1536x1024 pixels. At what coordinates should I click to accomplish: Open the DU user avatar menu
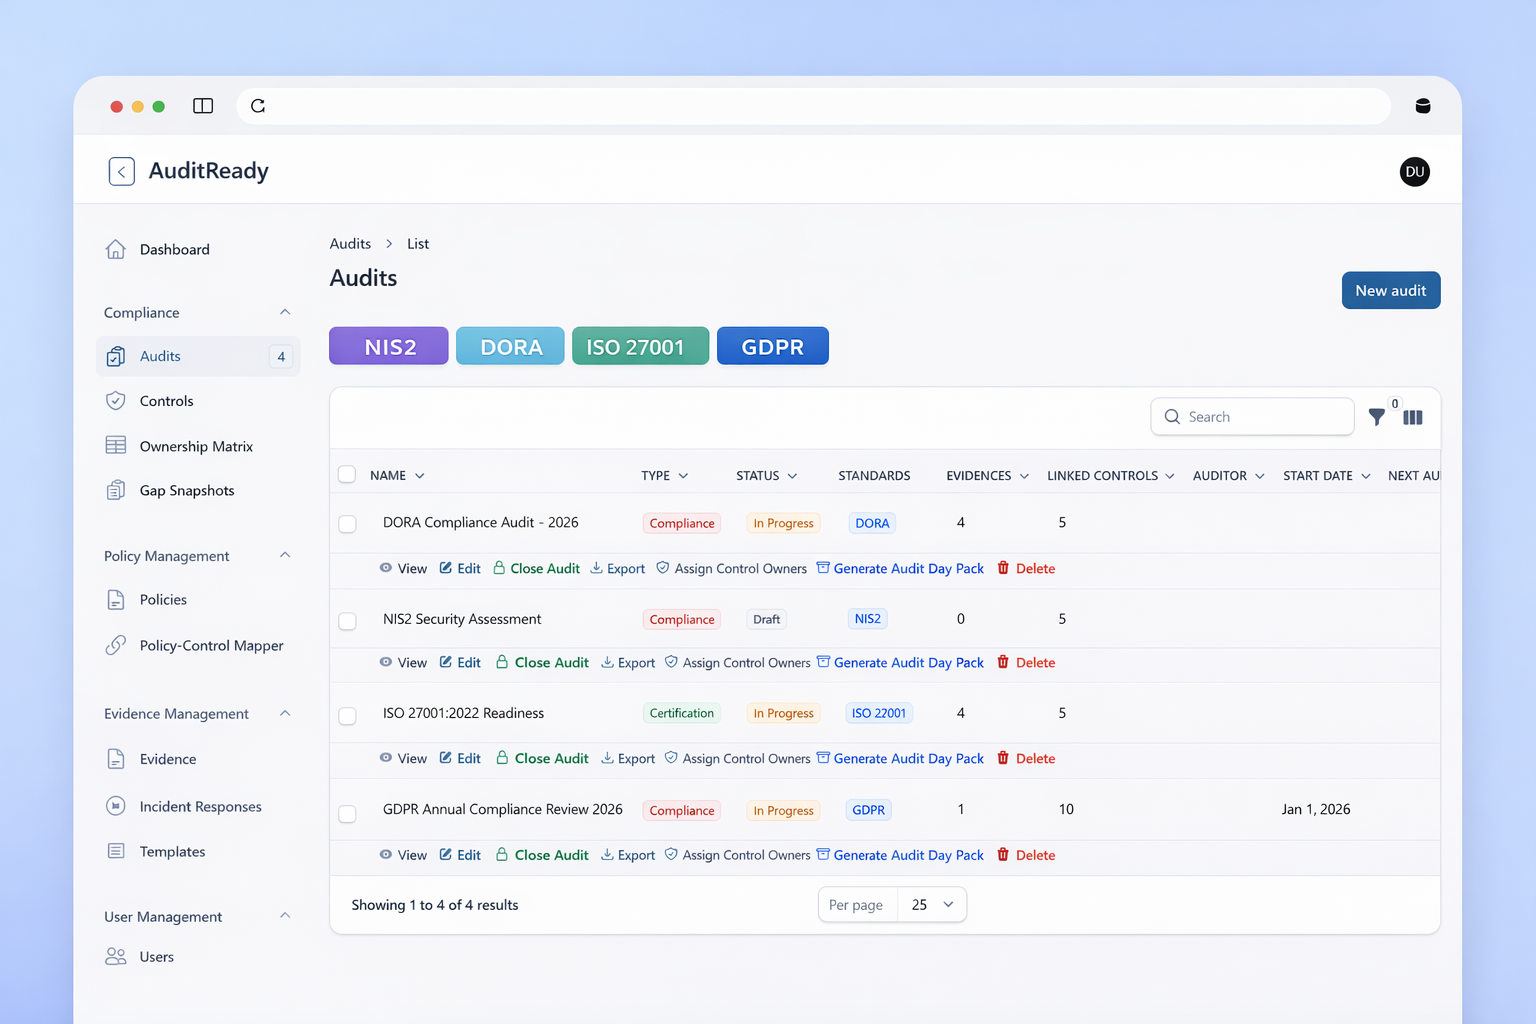point(1414,172)
